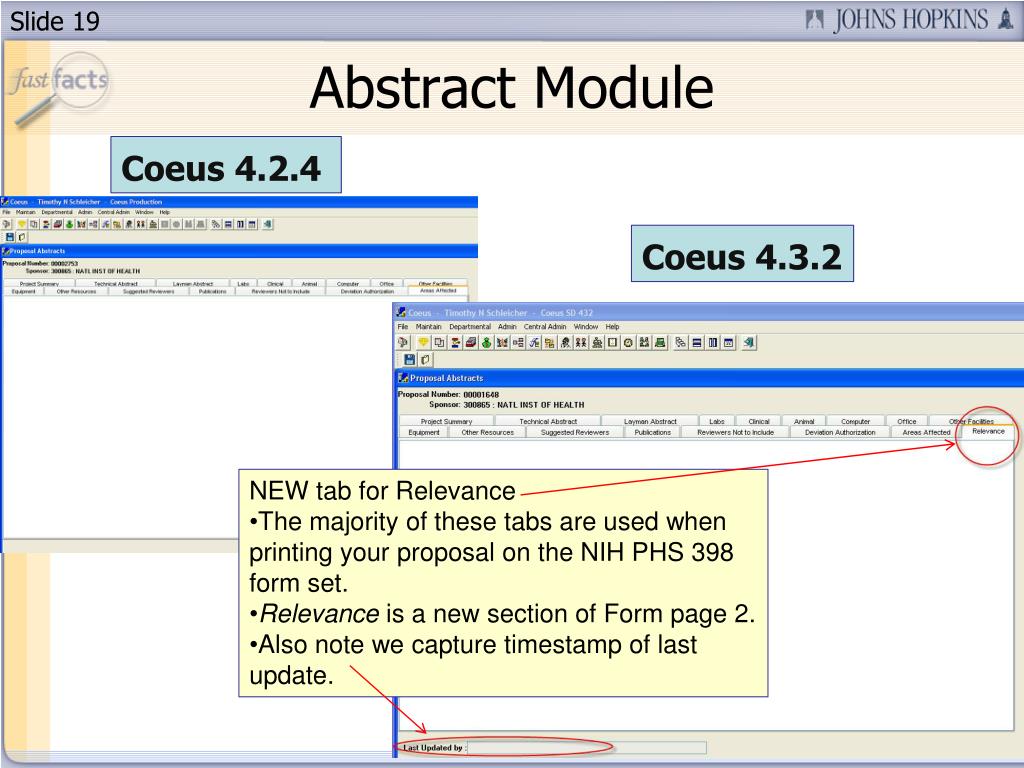The height and width of the screenshot is (768, 1024).
Task: Select the Animal tab in Coeus 4.3.2
Action: [x=804, y=421]
